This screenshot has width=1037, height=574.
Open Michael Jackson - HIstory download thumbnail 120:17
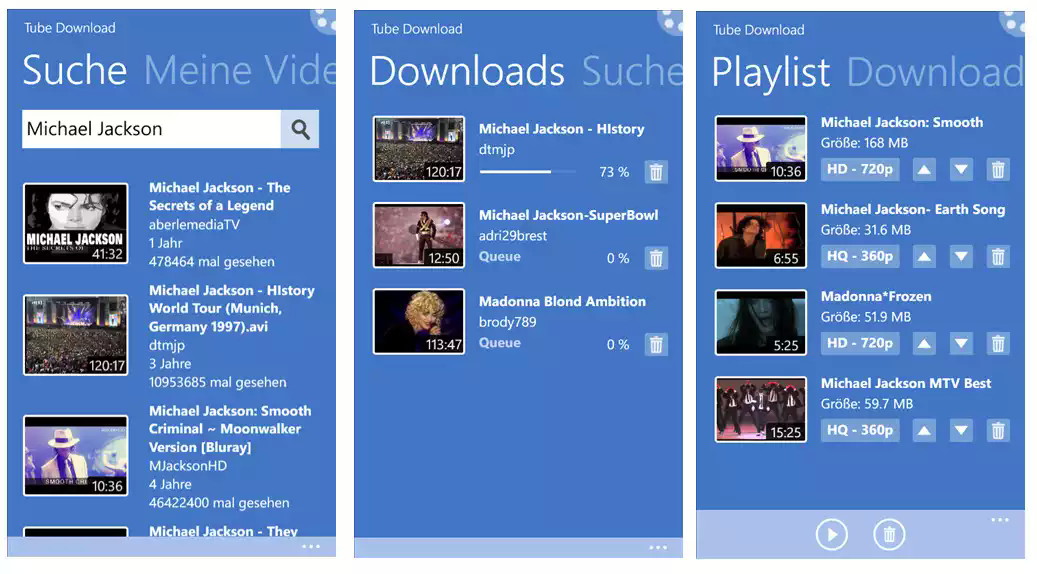tap(419, 149)
